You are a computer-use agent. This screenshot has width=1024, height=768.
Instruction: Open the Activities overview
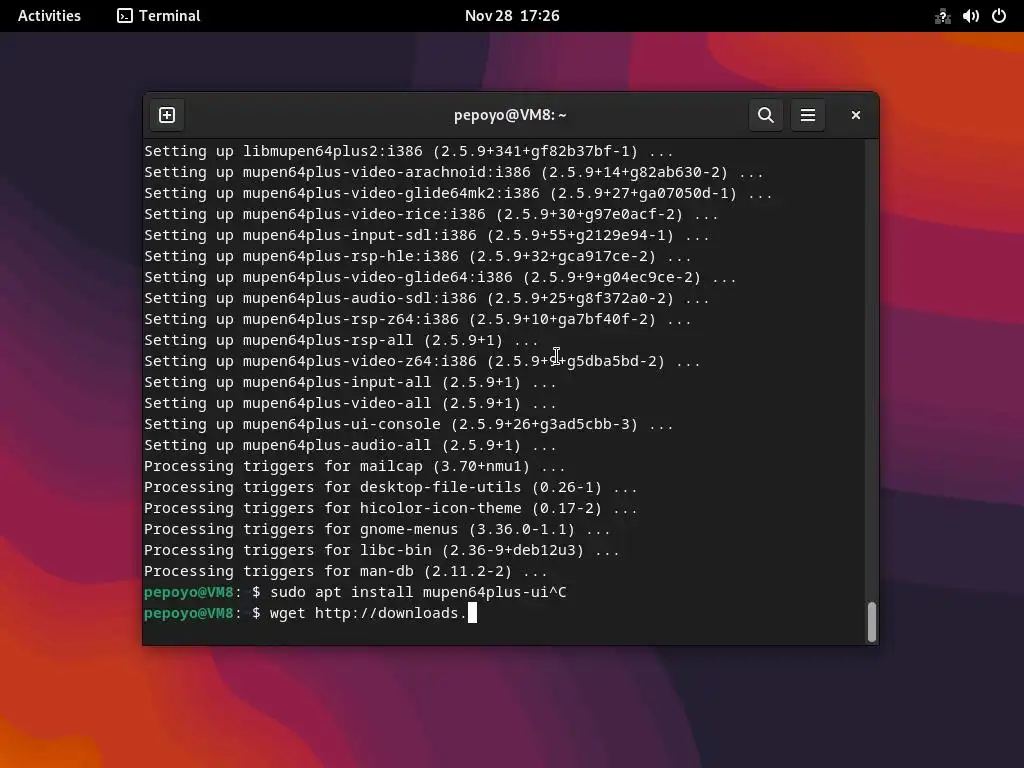click(x=49, y=16)
